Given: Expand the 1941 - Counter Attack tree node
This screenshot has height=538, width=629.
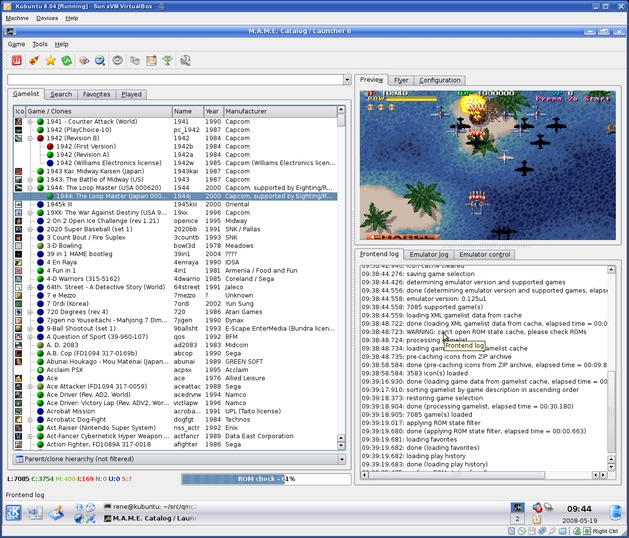Looking at the screenshot, I should 30,122.
